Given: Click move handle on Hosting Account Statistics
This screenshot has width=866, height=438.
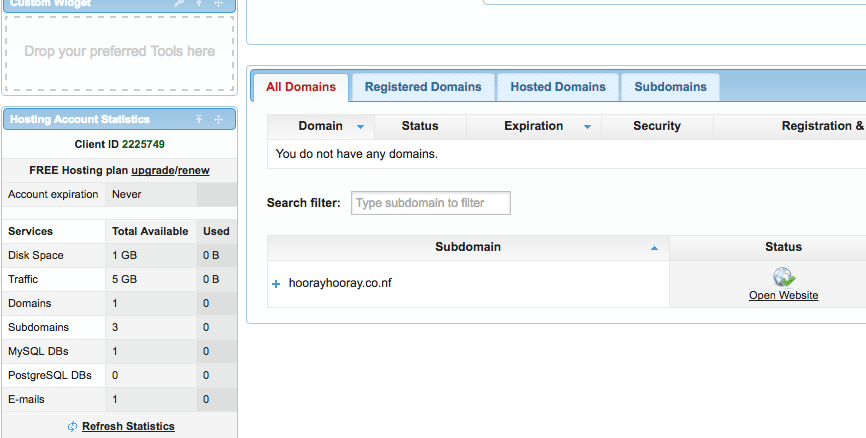Looking at the screenshot, I should point(219,119).
